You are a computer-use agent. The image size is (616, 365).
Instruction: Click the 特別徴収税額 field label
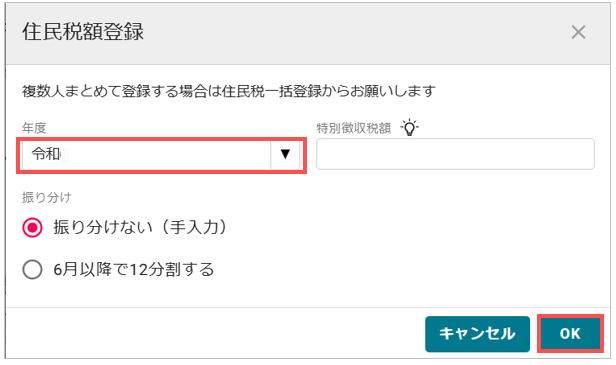click(354, 128)
